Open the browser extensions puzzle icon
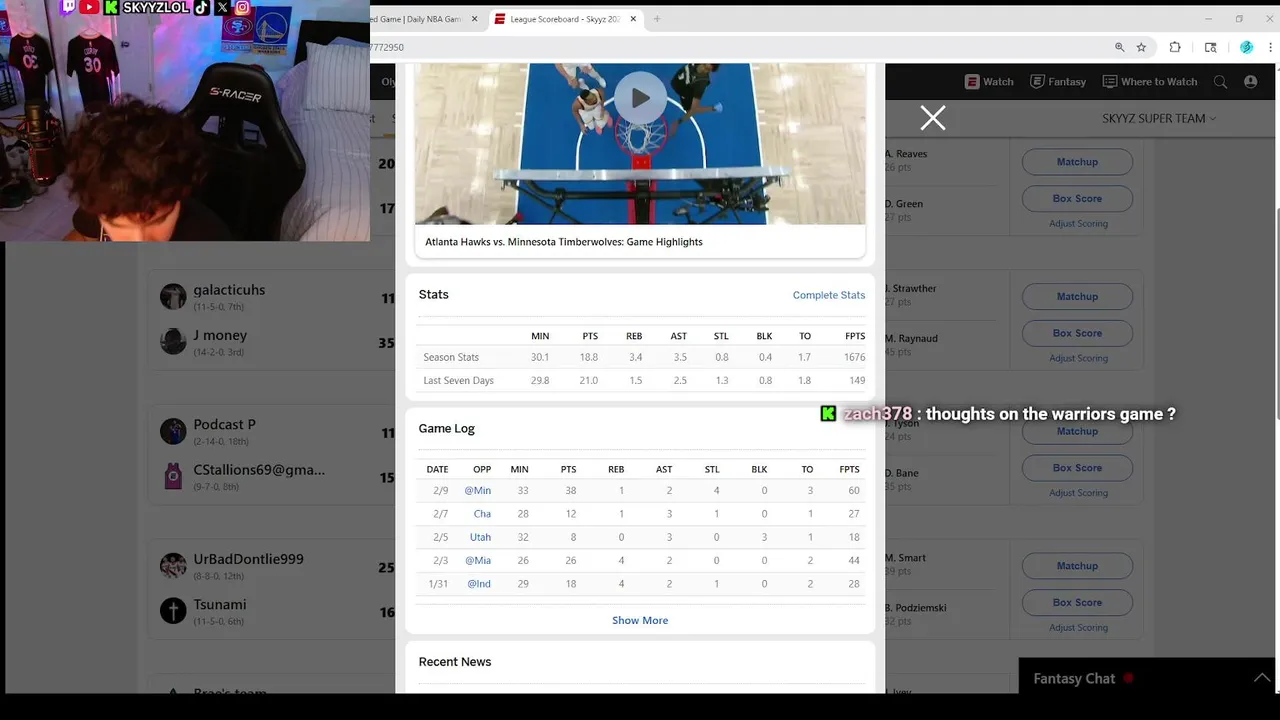The image size is (1280, 720). (1175, 47)
